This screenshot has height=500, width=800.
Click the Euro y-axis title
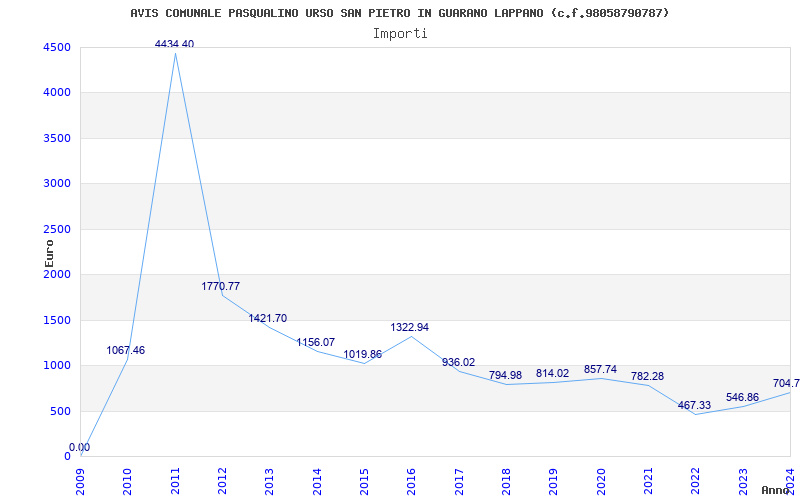click(49, 254)
